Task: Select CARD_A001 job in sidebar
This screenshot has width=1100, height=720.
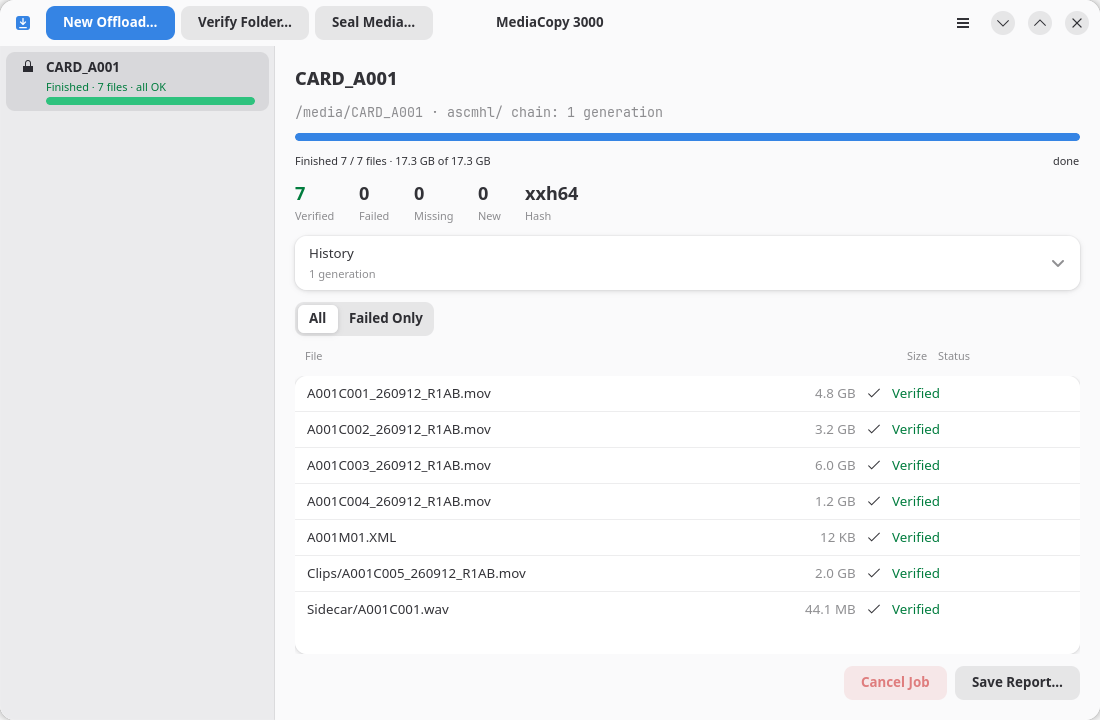Action: (138, 81)
